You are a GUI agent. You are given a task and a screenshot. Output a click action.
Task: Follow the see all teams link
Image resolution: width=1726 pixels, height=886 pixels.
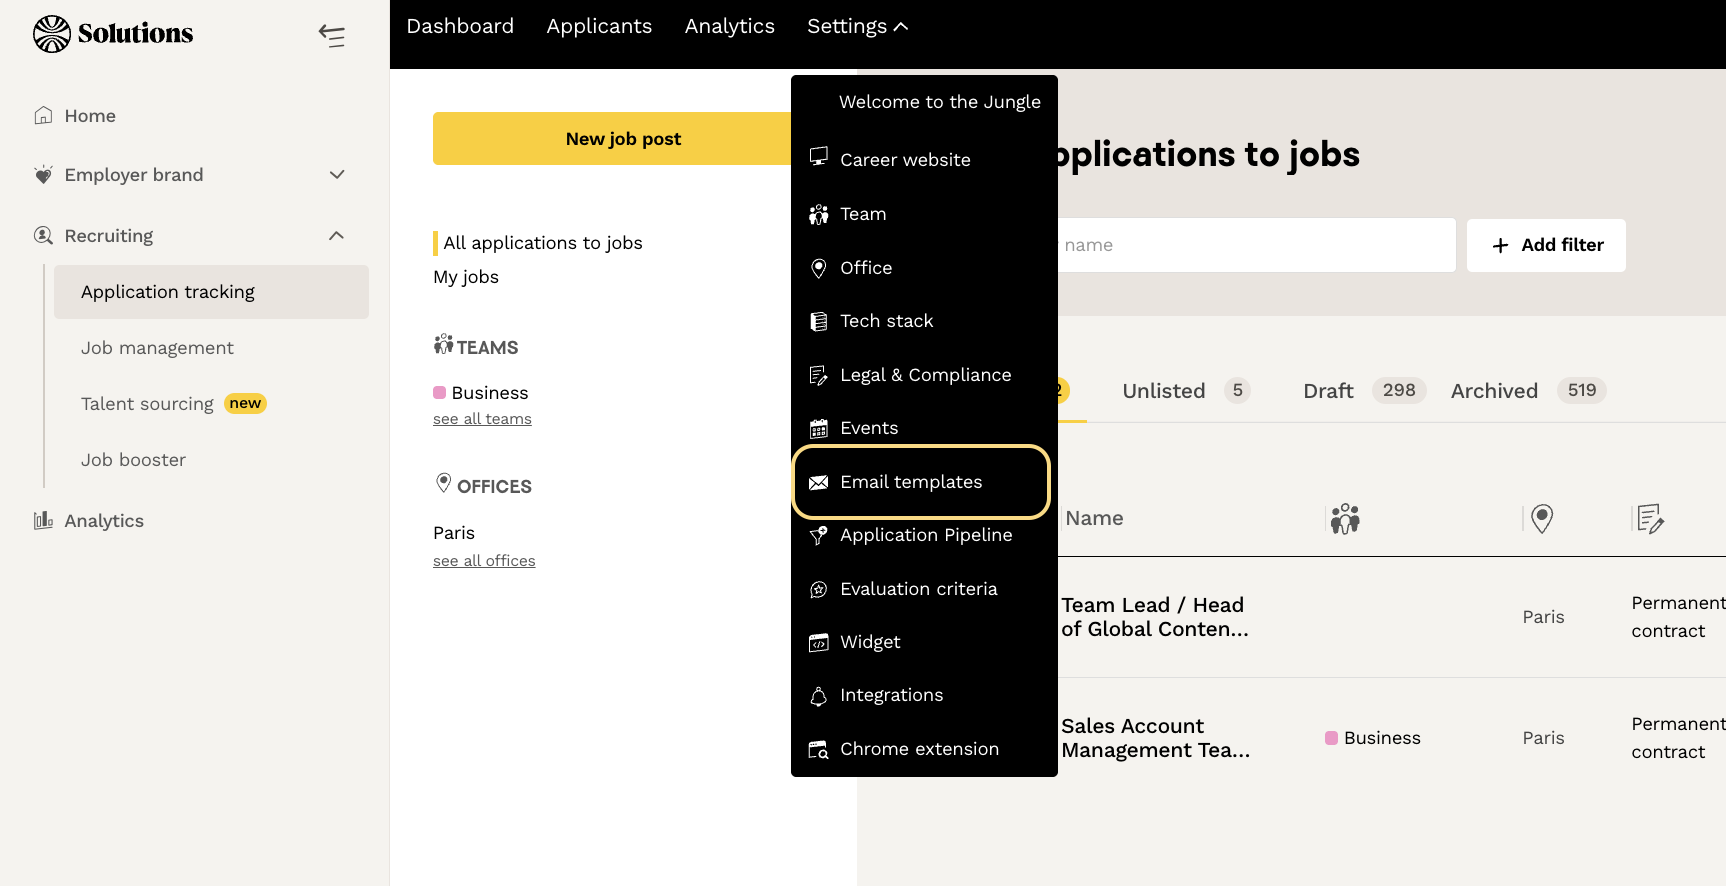pyautogui.click(x=482, y=419)
